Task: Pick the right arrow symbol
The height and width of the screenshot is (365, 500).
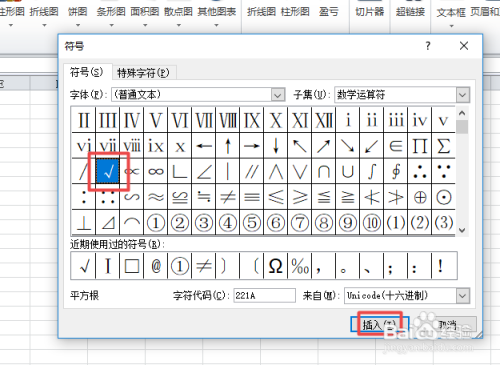Action: 252,146
